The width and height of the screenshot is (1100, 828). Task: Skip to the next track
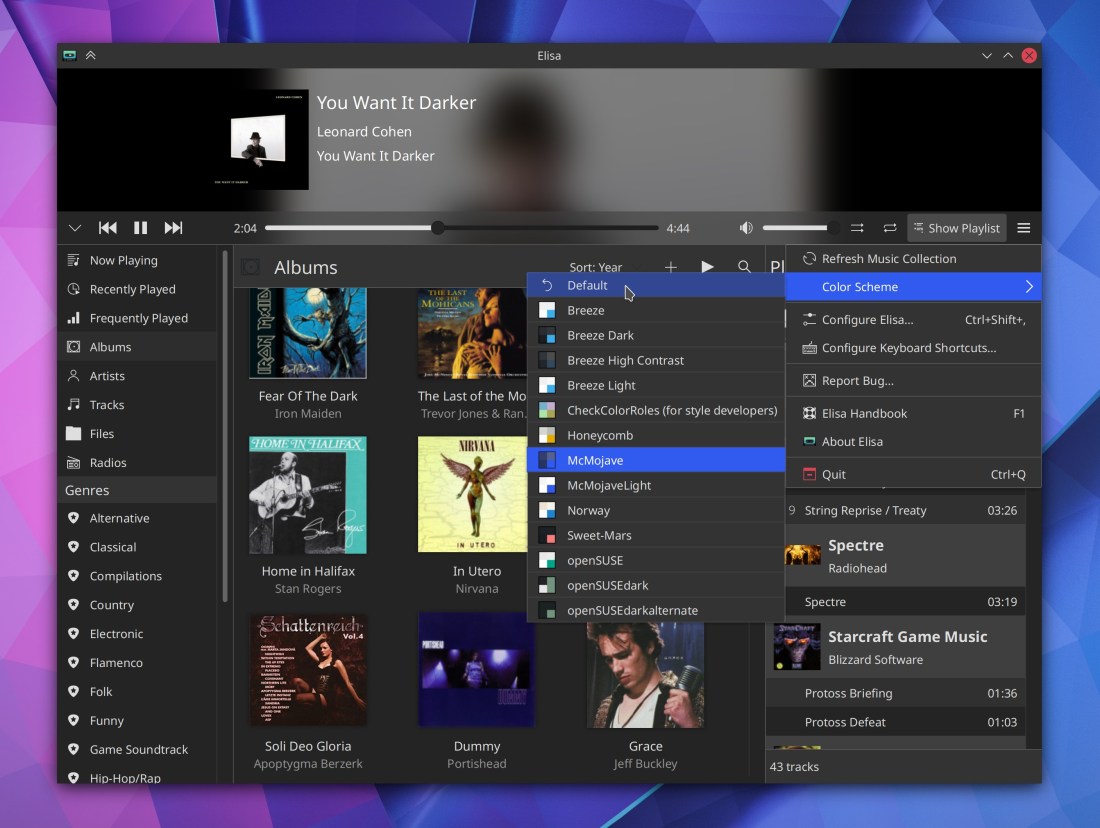[173, 228]
